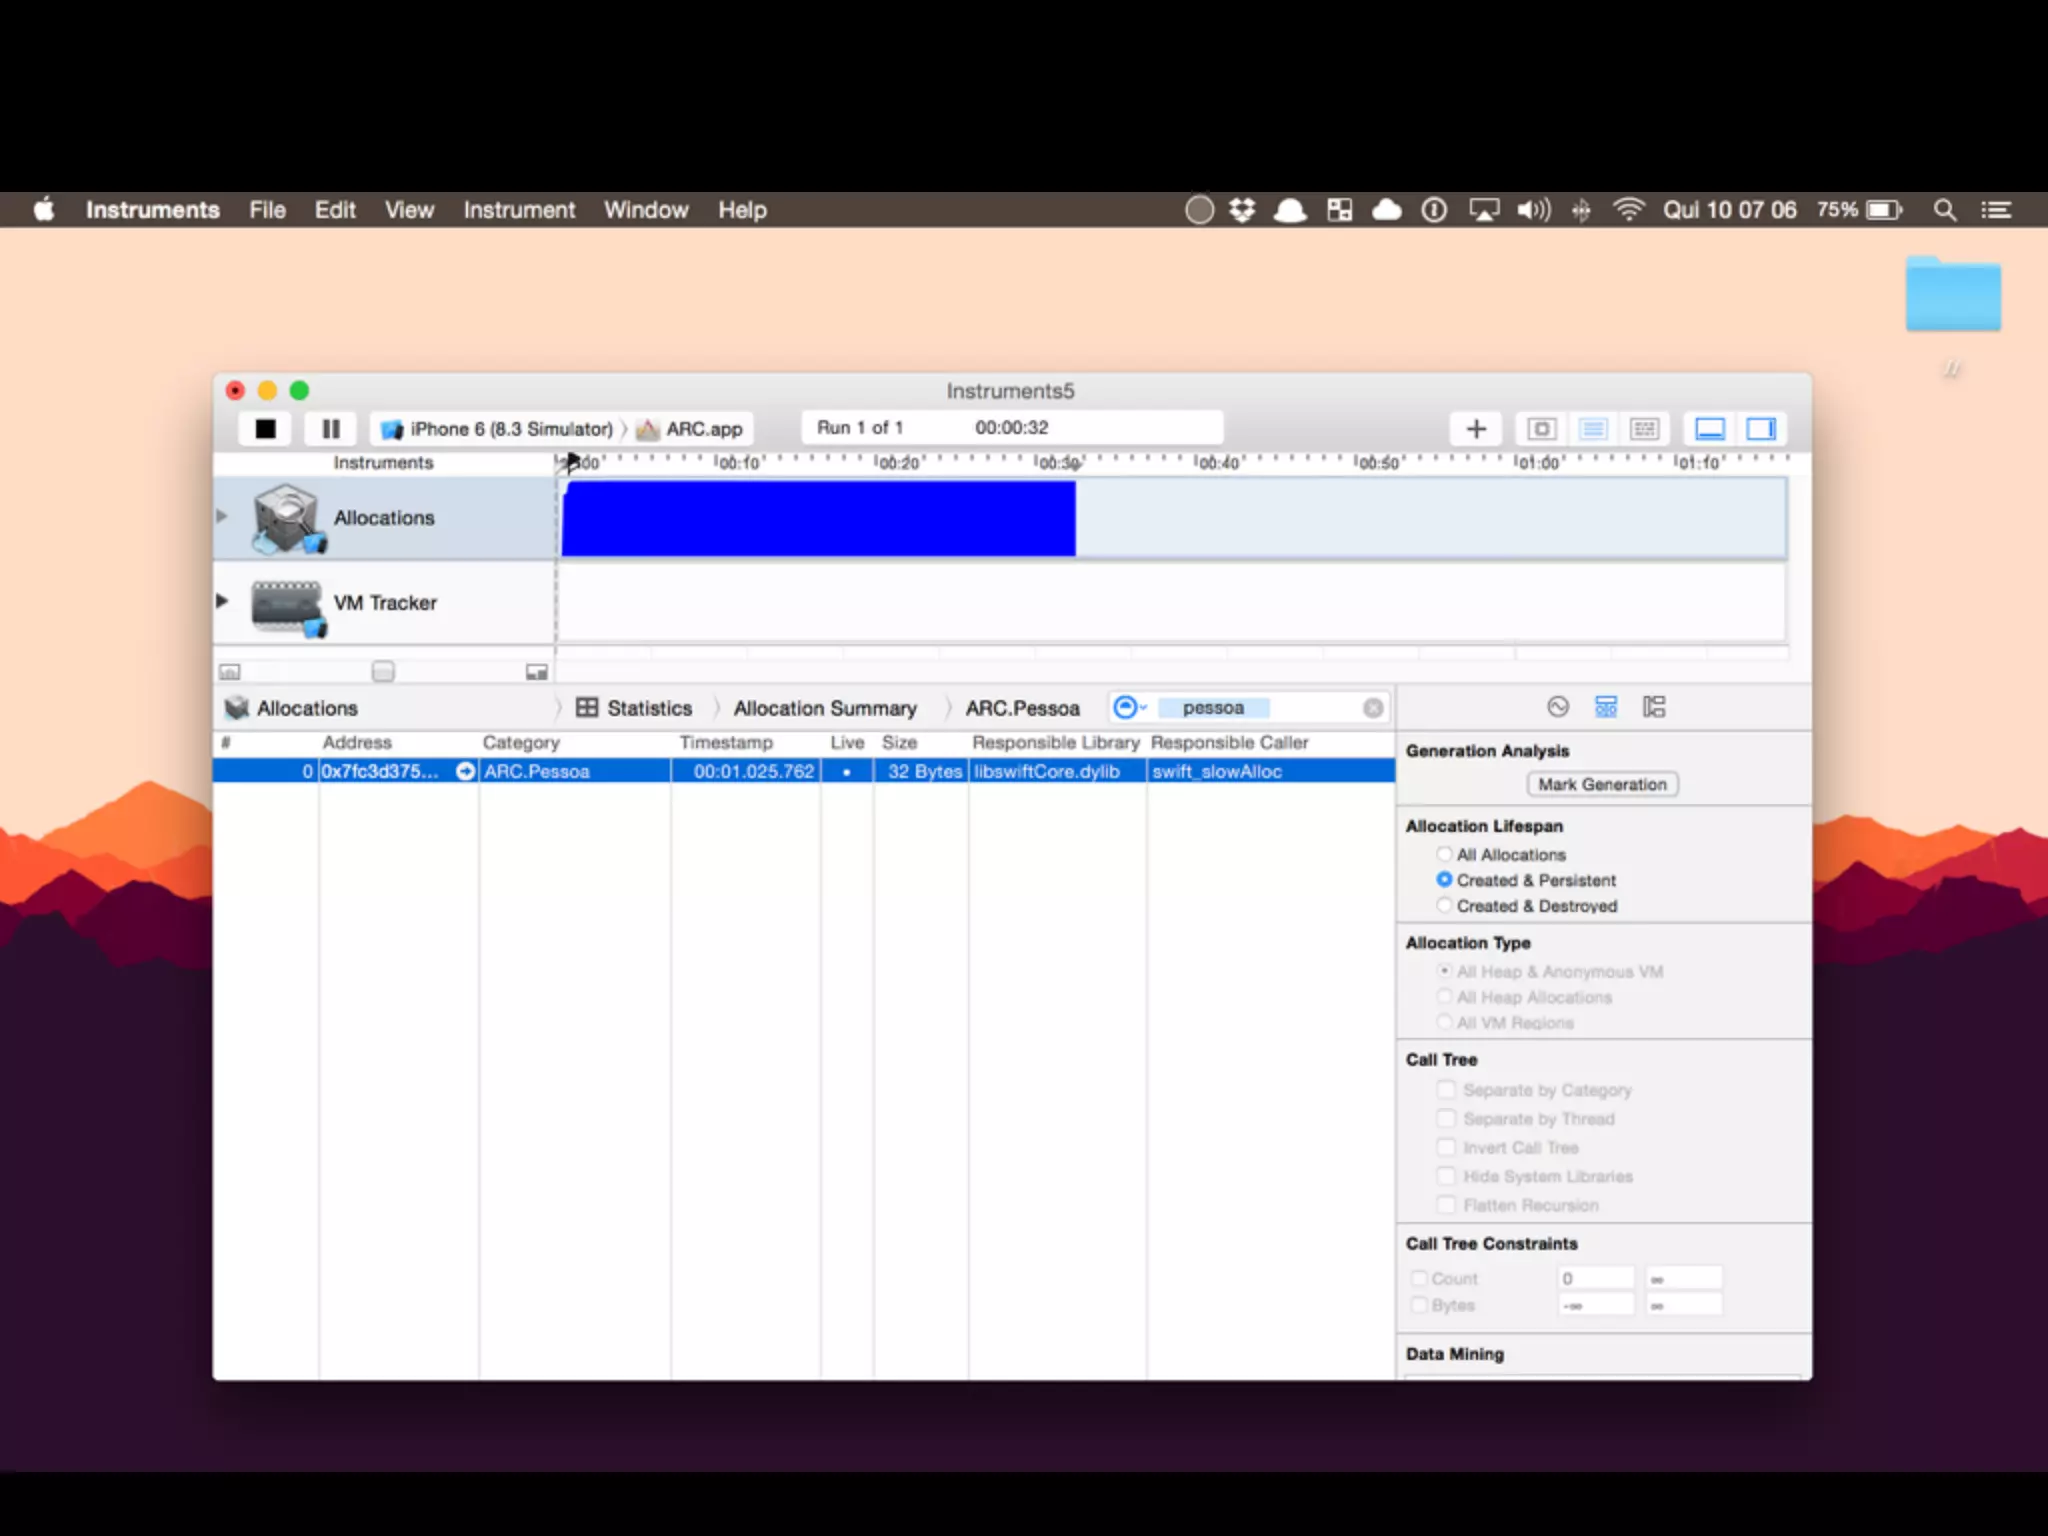The height and width of the screenshot is (1536, 2048).
Task: Open the record settings inspector icon
Action: click(x=1557, y=707)
